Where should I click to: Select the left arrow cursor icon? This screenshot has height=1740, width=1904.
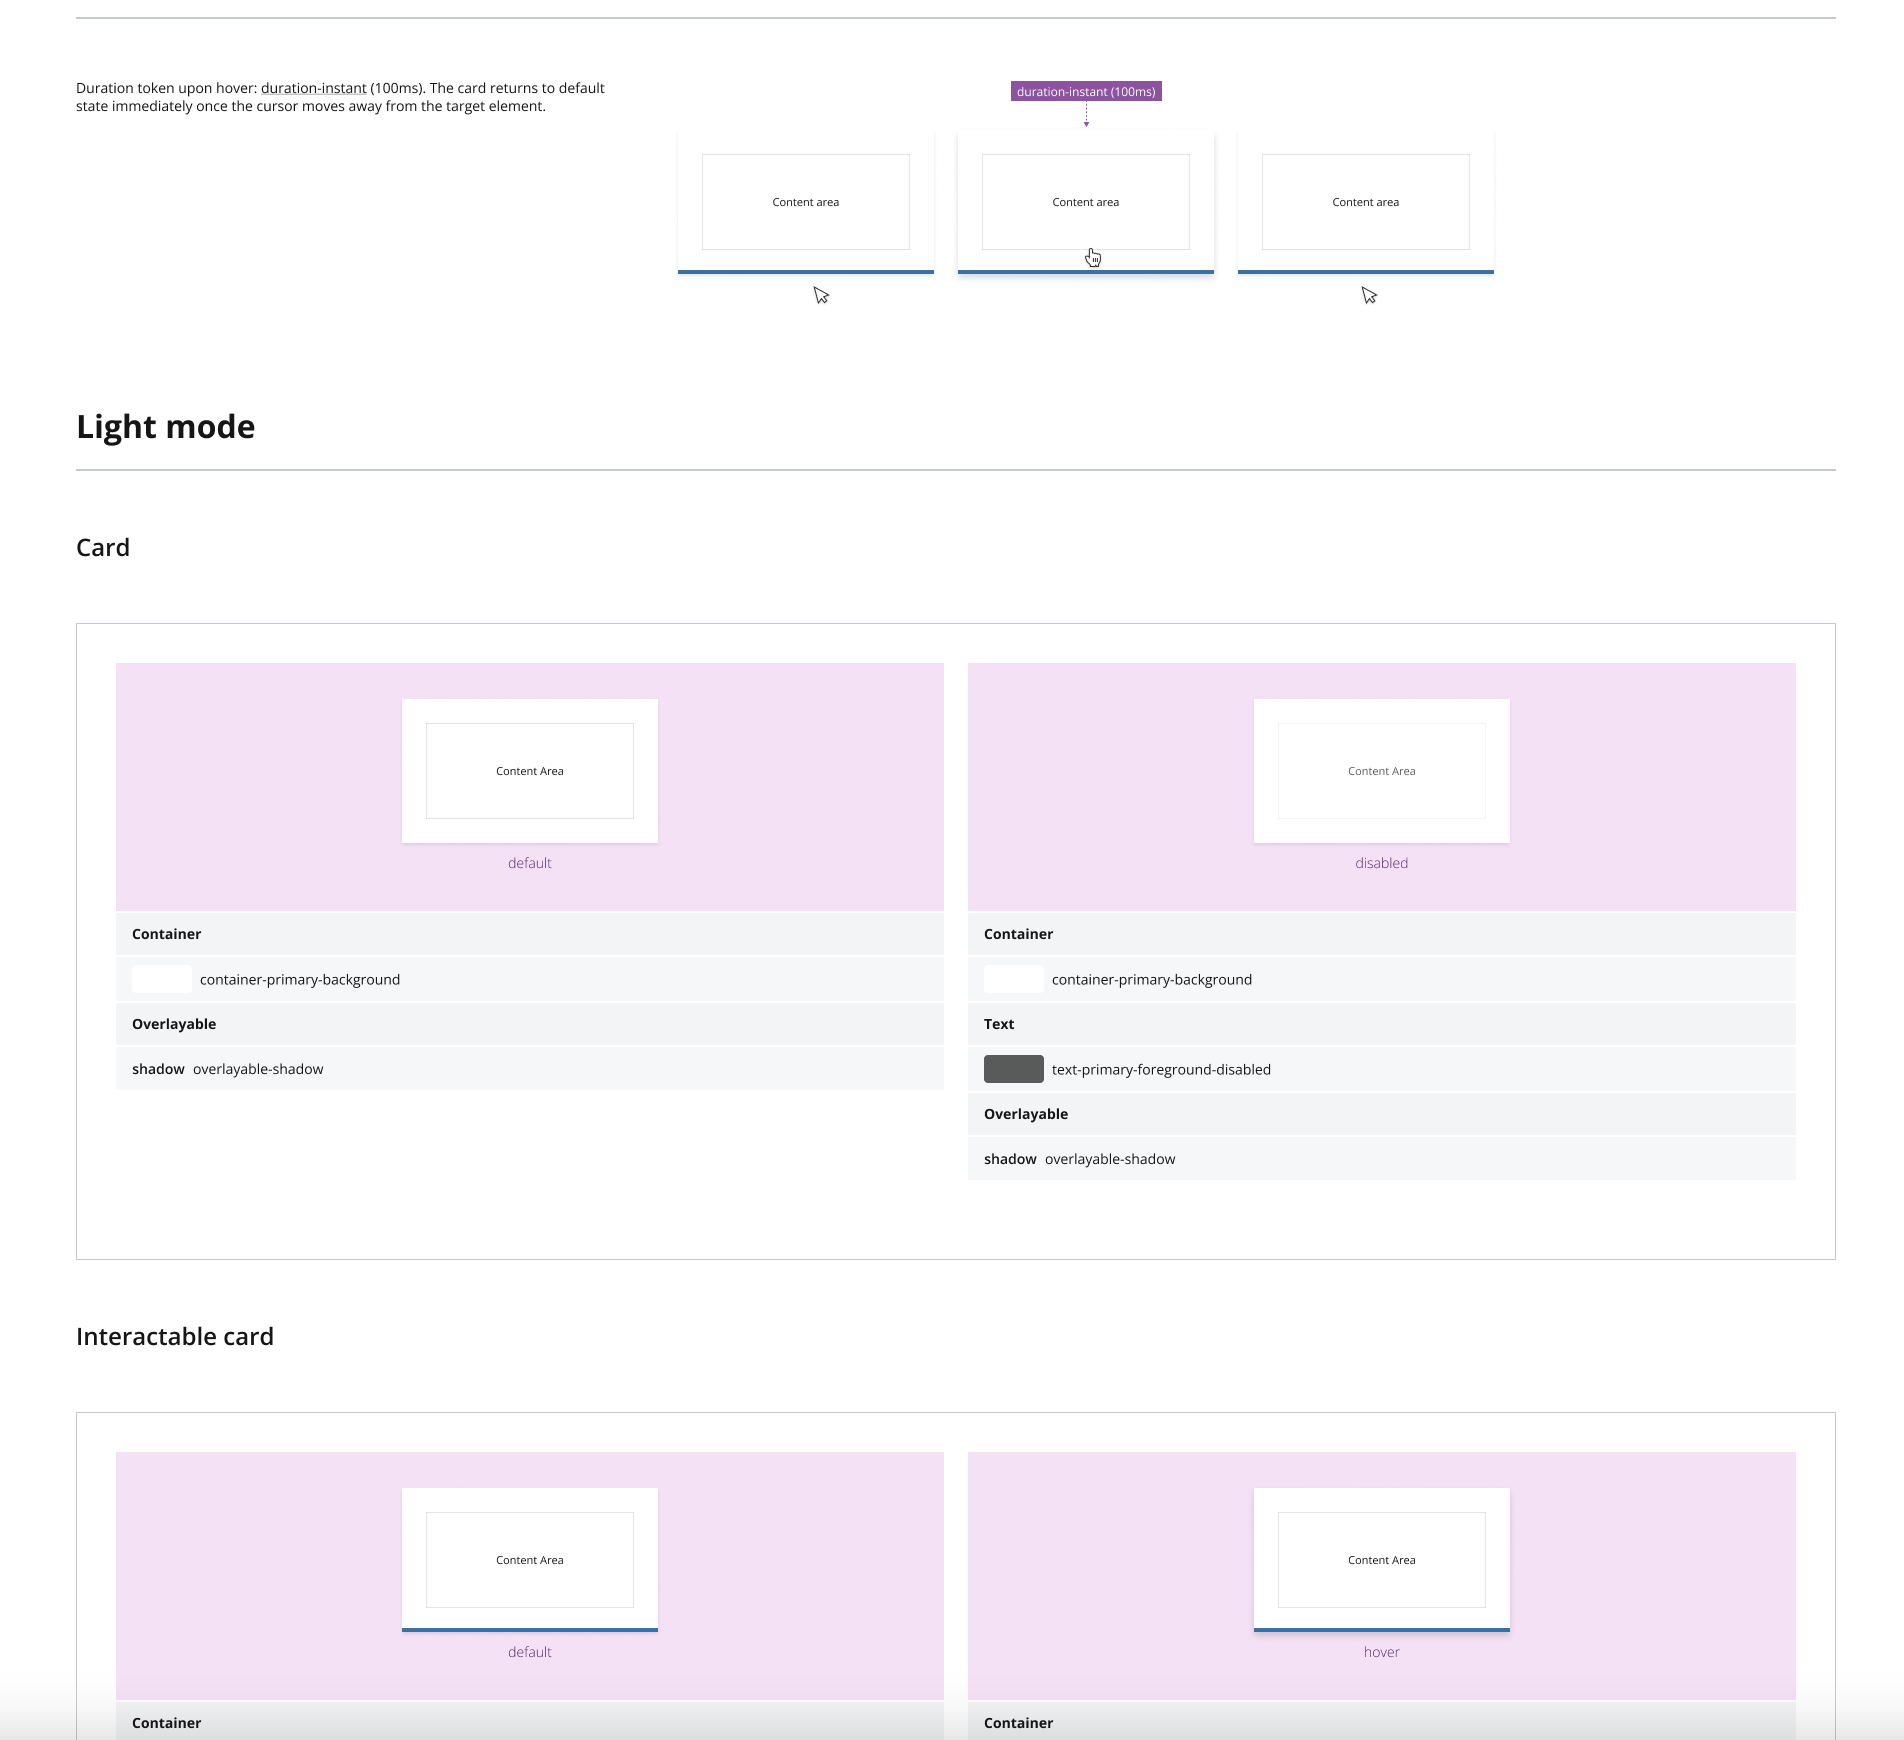click(x=822, y=295)
